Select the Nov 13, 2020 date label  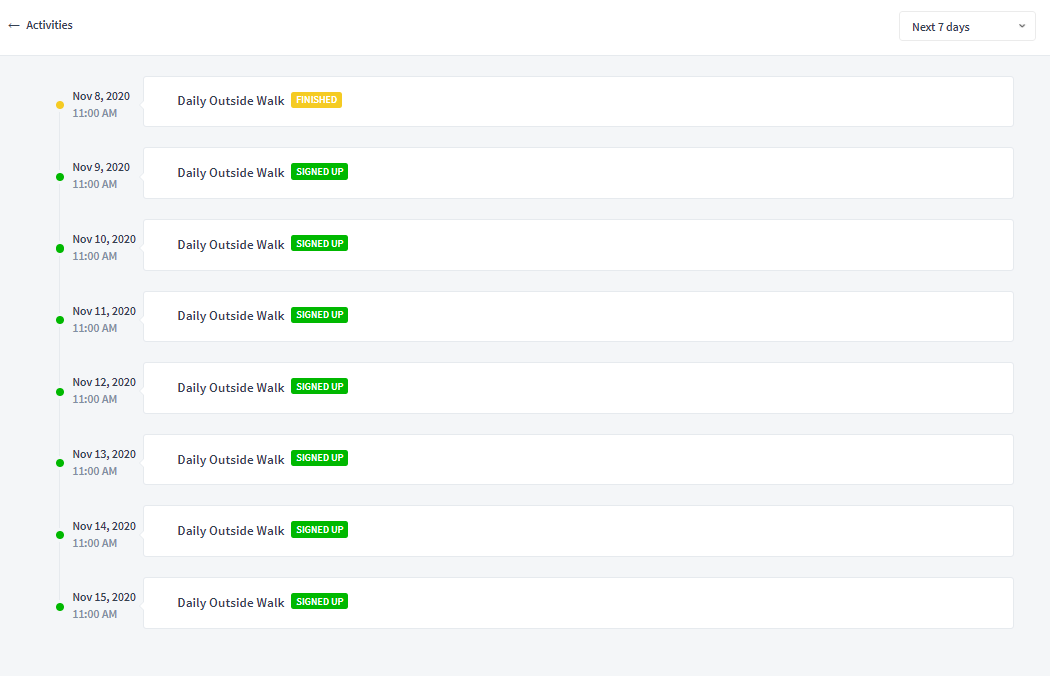pos(104,454)
